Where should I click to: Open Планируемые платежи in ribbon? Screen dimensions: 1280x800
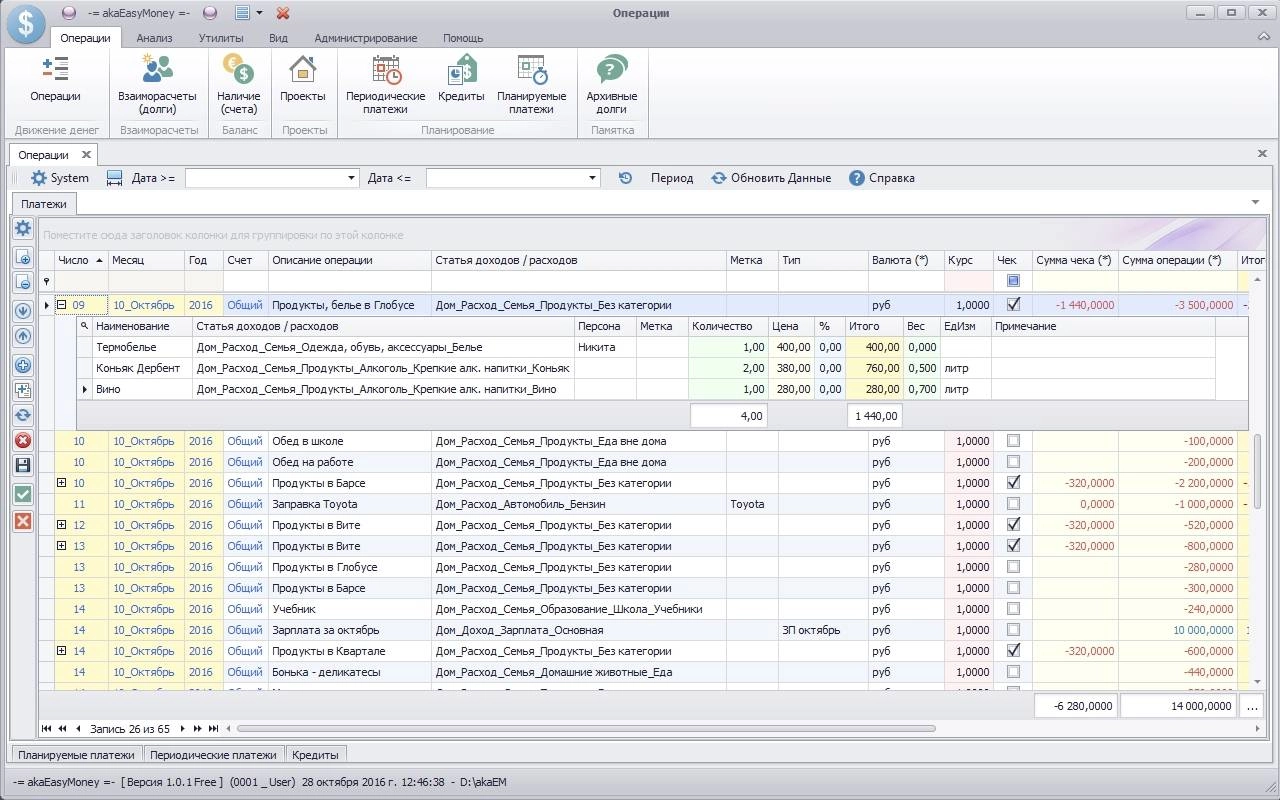[x=531, y=85]
